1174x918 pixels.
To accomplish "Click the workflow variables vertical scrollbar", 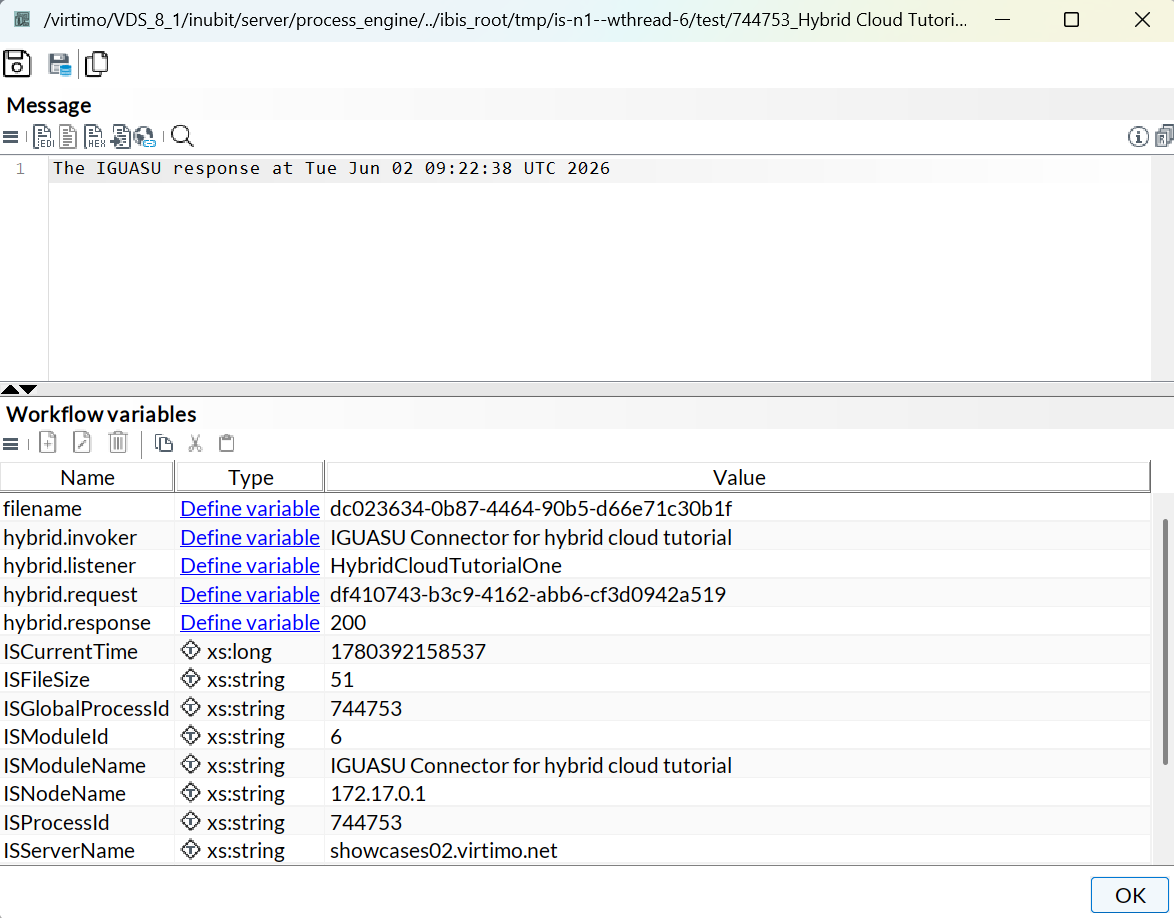I will 1164,642.
